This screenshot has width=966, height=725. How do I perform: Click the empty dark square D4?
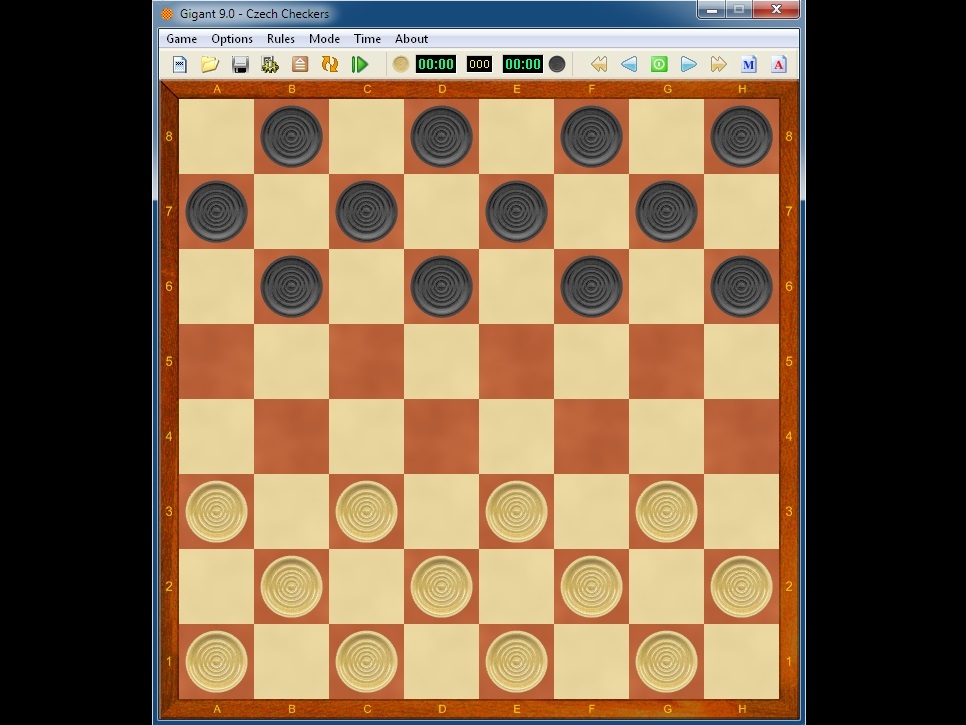pyautogui.click(x=441, y=436)
